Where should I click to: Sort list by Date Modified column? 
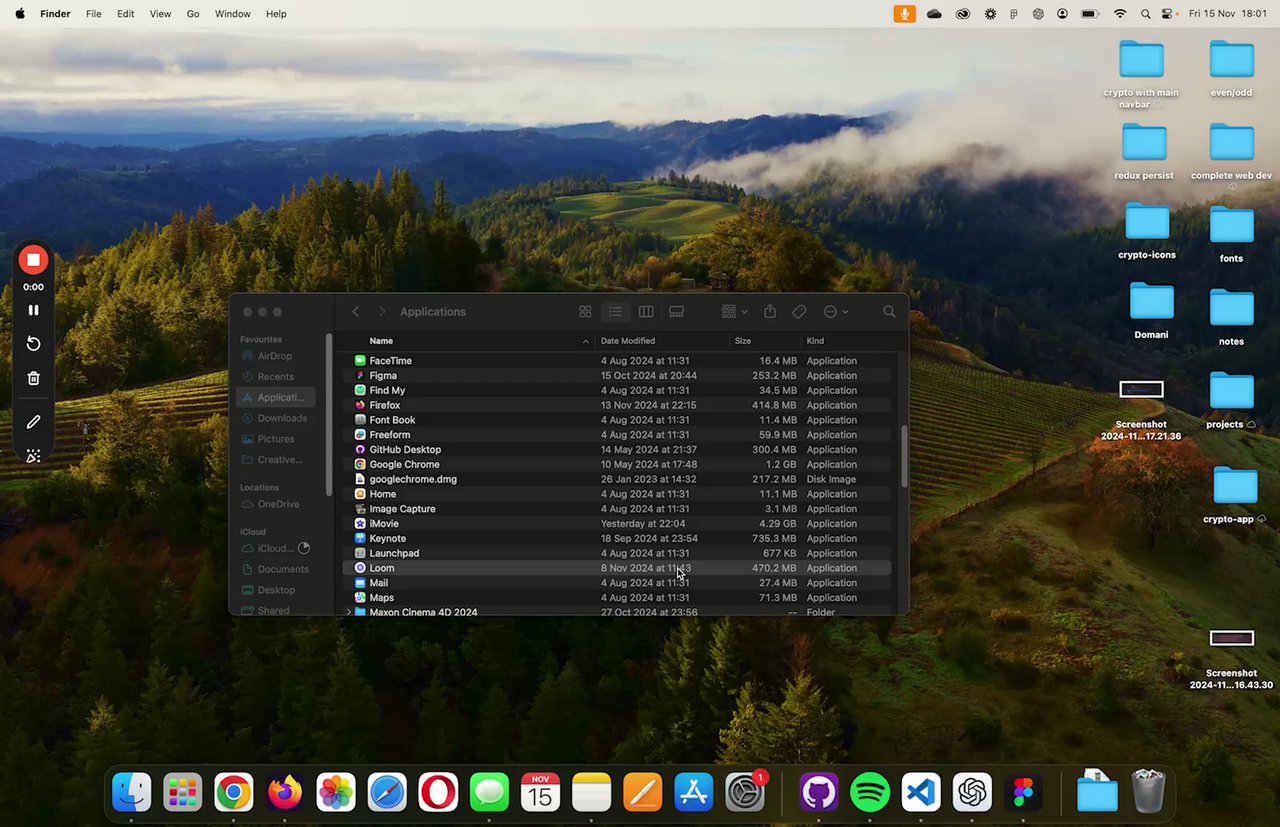(628, 341)
